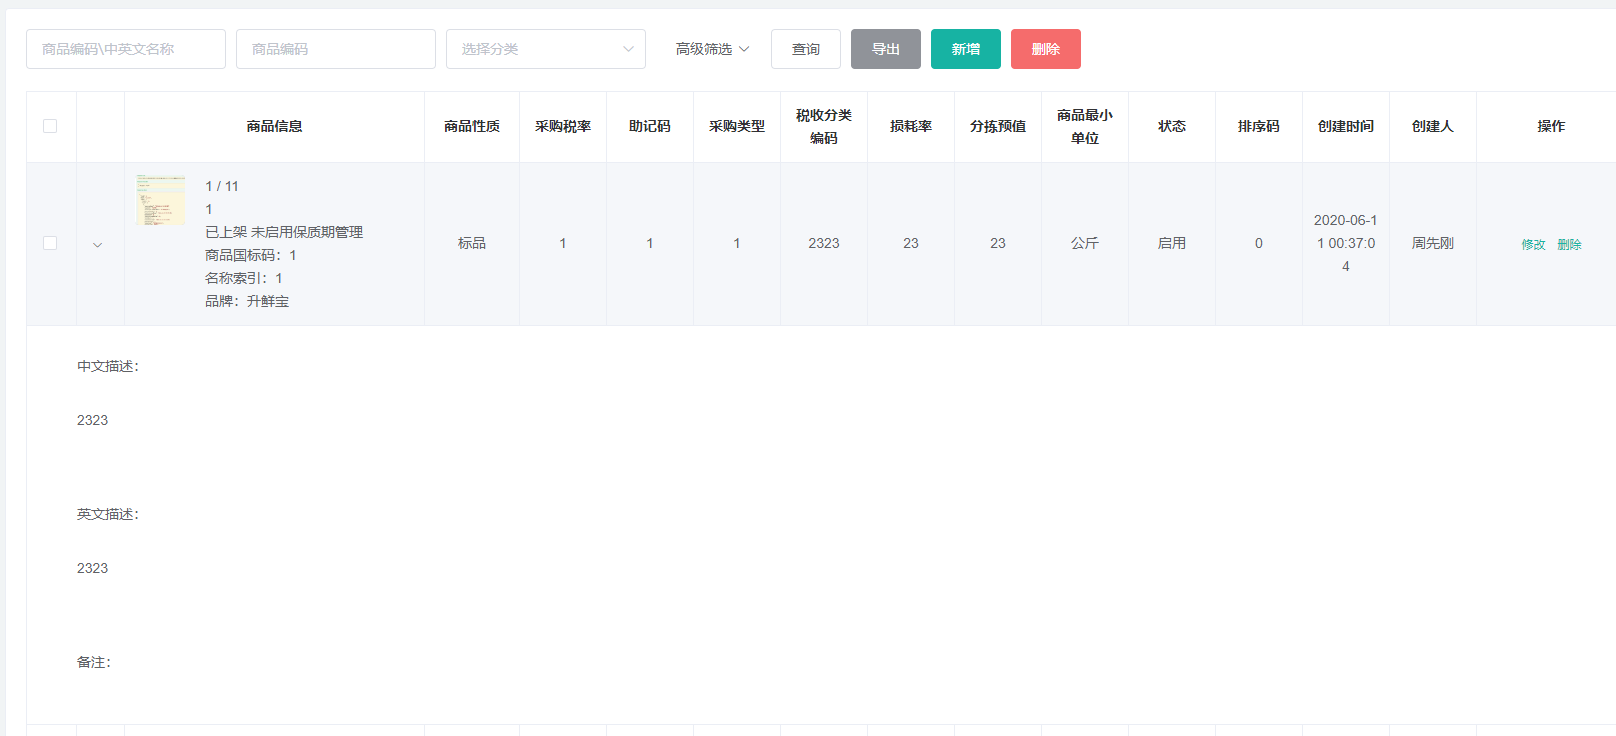Tick the select-all checkbox in the table header

pyautogui.click(x=50, y=126)
